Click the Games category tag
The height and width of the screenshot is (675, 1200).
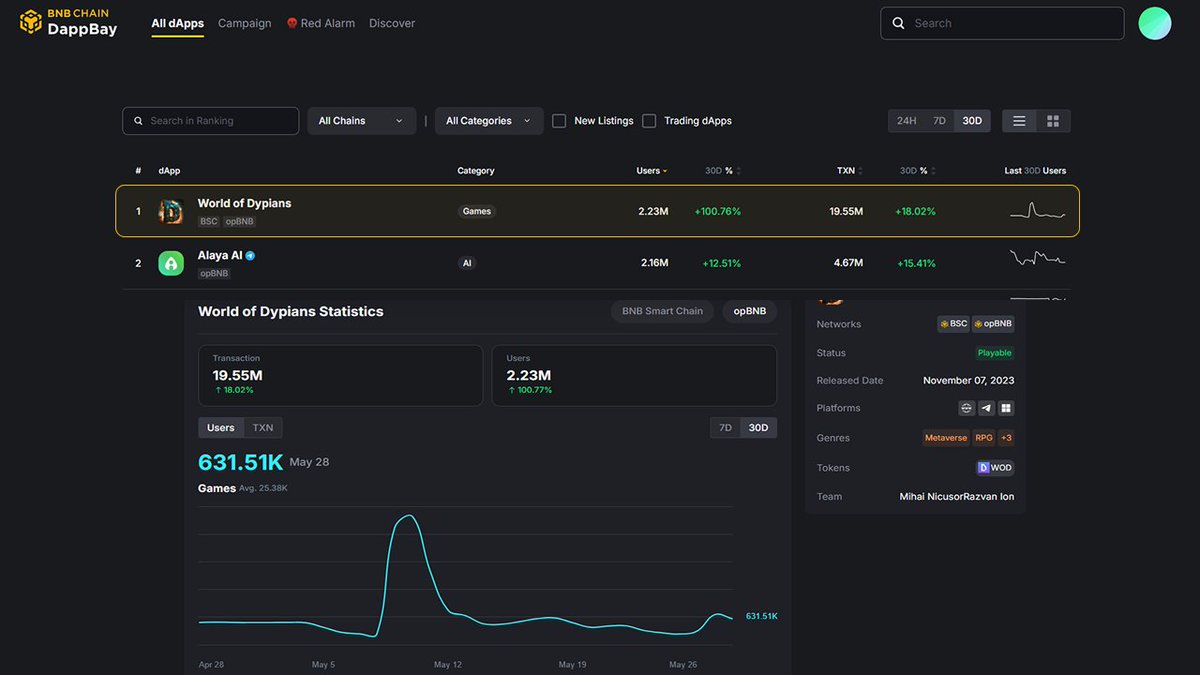[477, 211]
